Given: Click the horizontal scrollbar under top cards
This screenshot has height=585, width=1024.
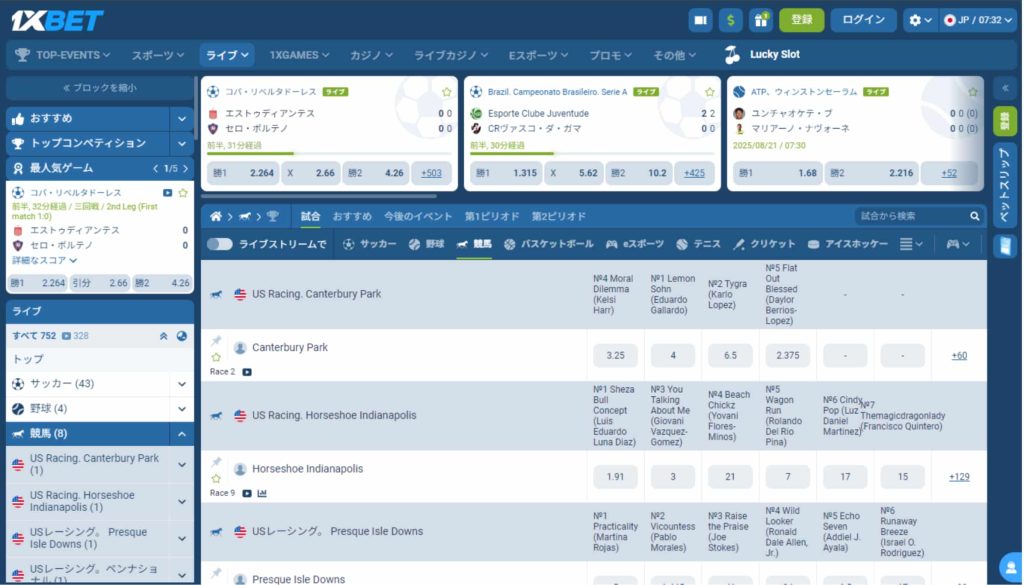Looking at the screenshot, I should (319, 195).
